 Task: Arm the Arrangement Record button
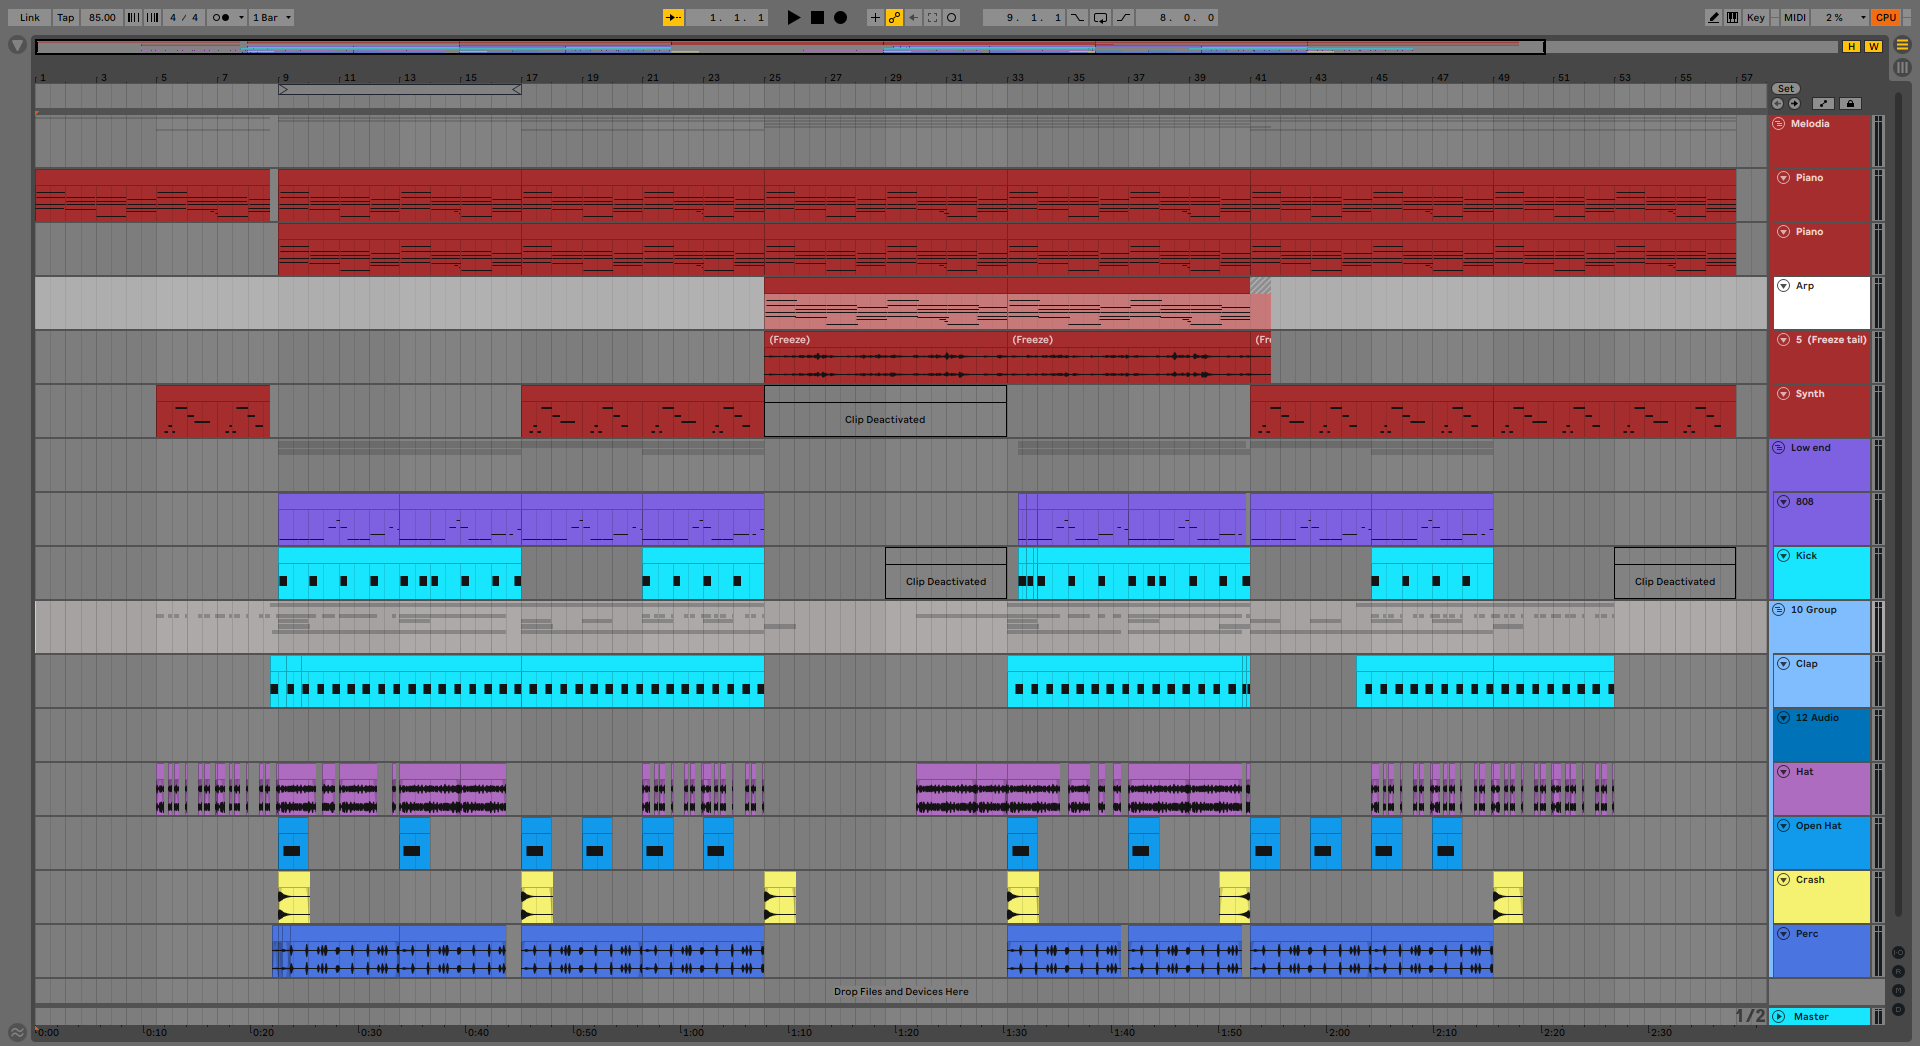tap(840, 17)
